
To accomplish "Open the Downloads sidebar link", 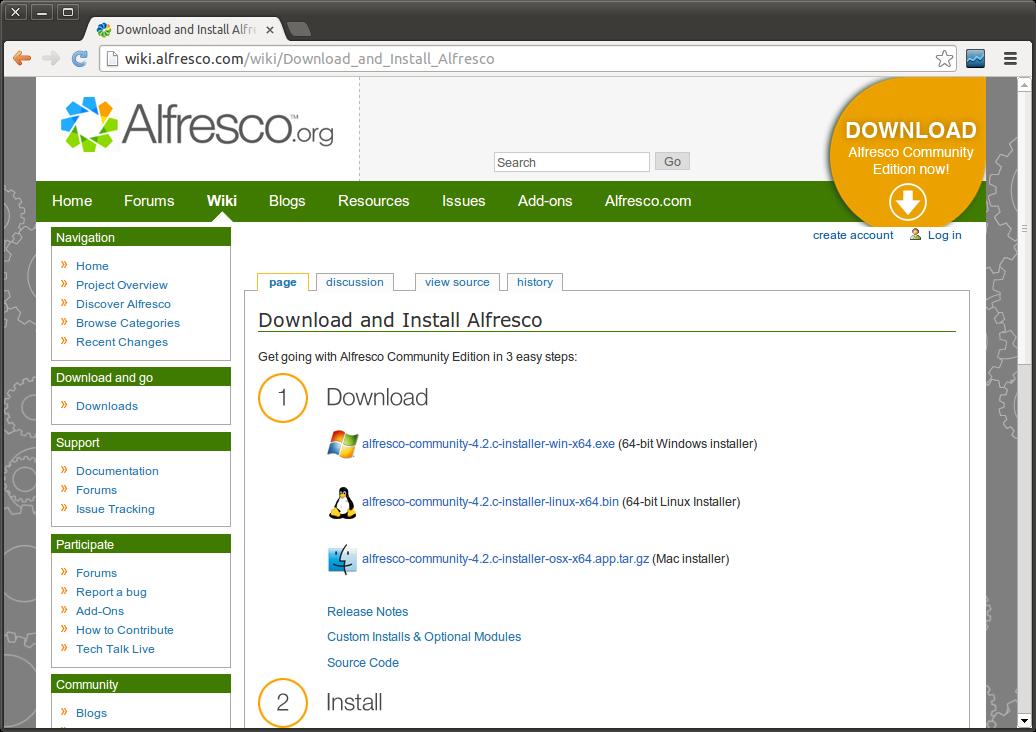I will [107, 406].
